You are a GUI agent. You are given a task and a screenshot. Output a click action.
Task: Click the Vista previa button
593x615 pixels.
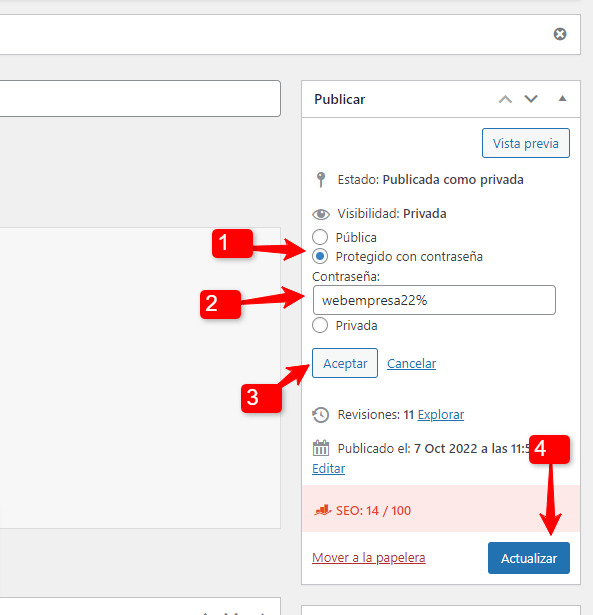click(526, 143)
